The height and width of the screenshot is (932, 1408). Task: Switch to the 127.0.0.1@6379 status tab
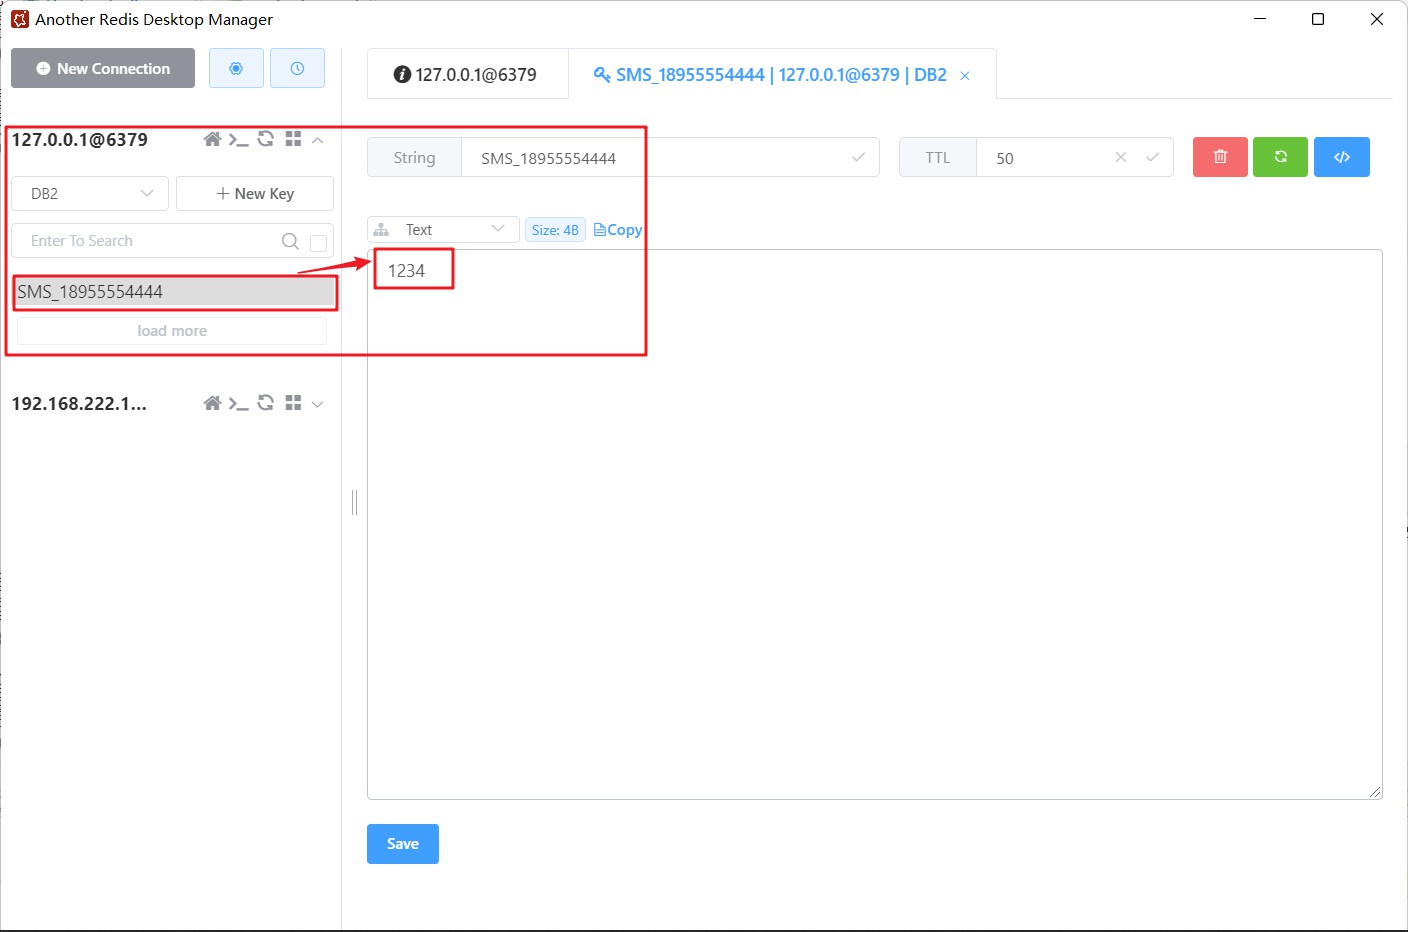[x=467, y=74]
